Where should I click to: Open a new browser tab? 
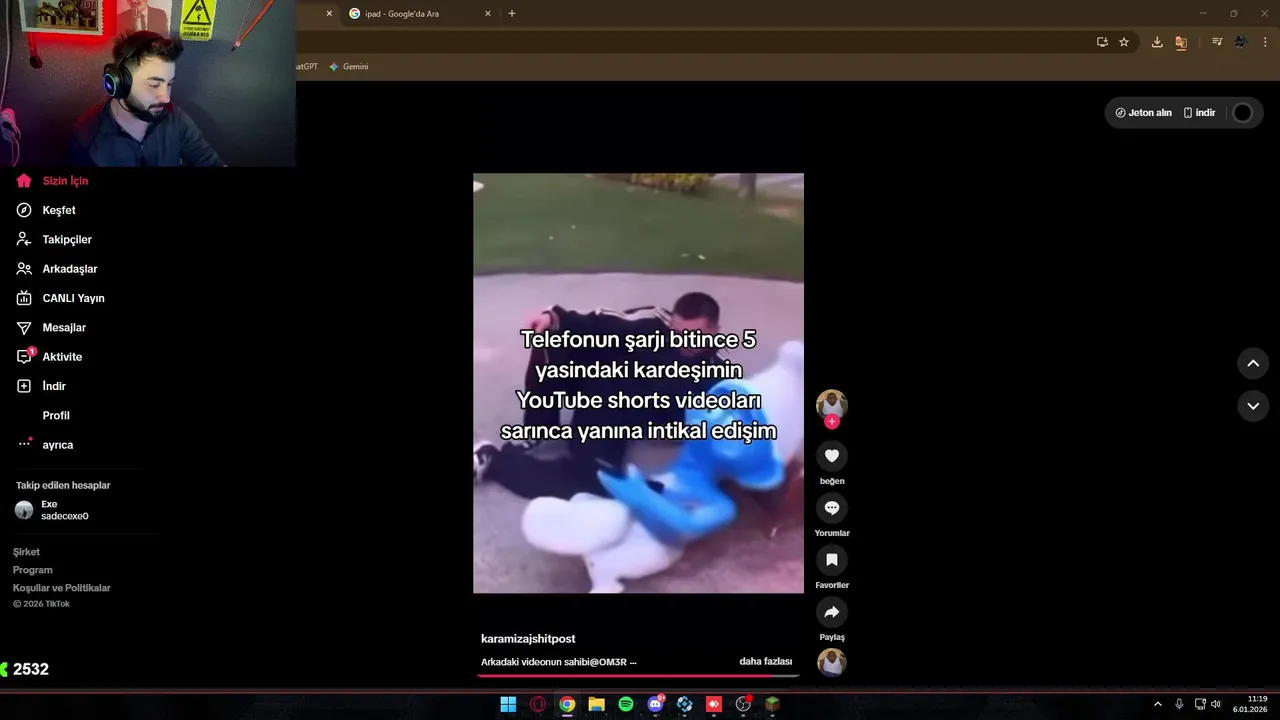click(x=512, y=14)
